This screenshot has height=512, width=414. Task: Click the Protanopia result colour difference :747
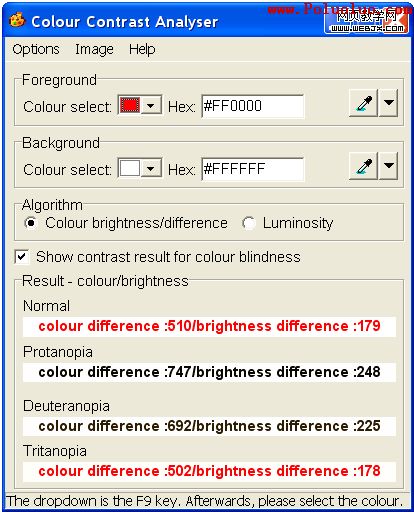pyautogui.click(x=209, y=372)
